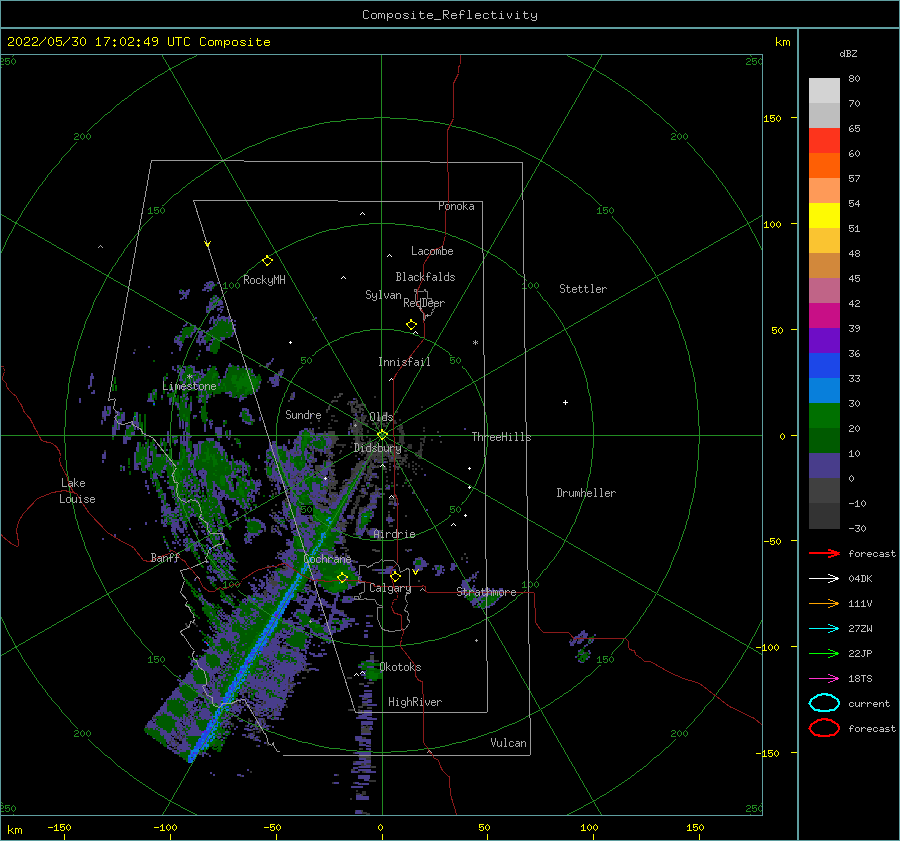Click the red forecast arrow in legend
Image resolution: width=900 pixels, height=841 pixels.
click(x=824, y=553)
